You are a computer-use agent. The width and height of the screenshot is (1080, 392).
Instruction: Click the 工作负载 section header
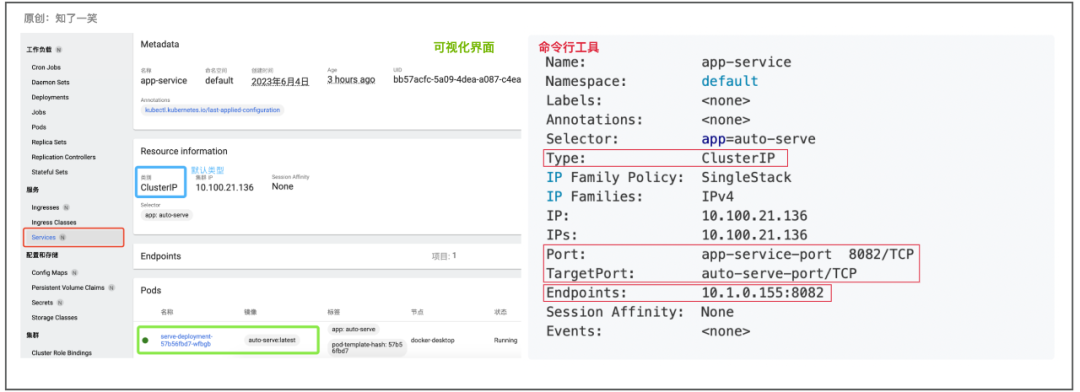39,50
